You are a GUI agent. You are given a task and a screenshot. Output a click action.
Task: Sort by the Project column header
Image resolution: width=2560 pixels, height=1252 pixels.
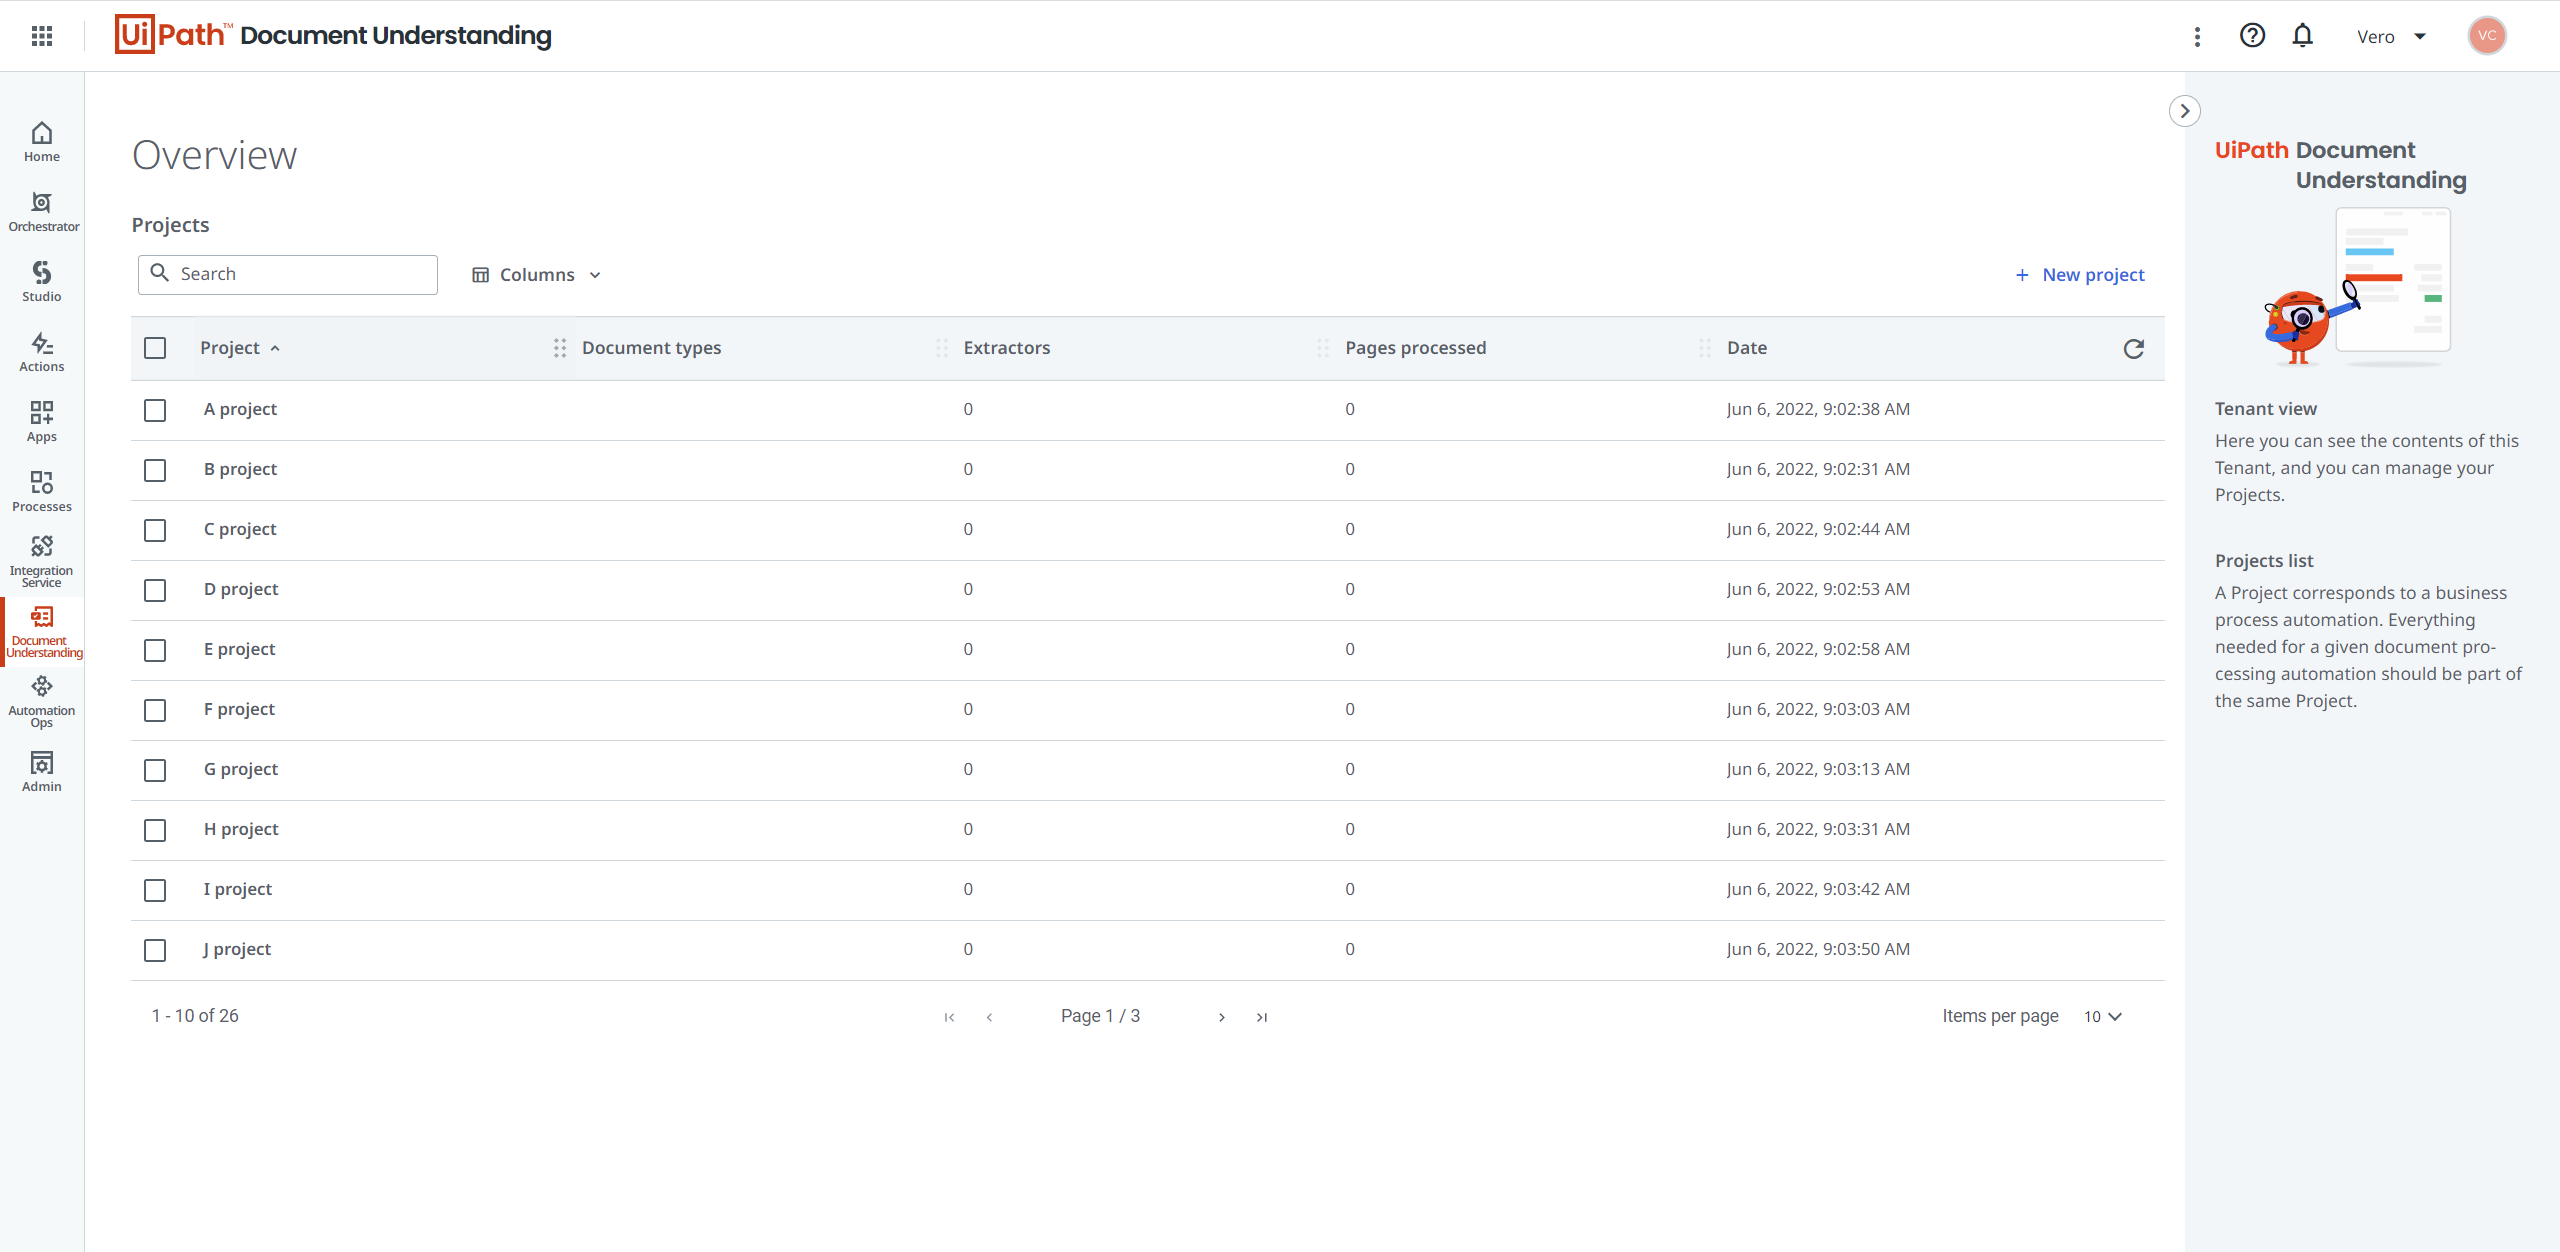point(240,348)
